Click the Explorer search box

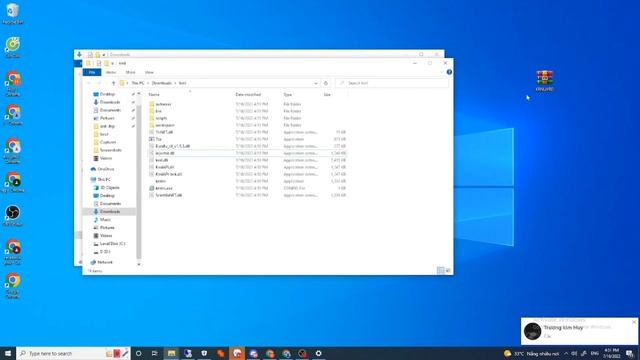pos(392,83)
